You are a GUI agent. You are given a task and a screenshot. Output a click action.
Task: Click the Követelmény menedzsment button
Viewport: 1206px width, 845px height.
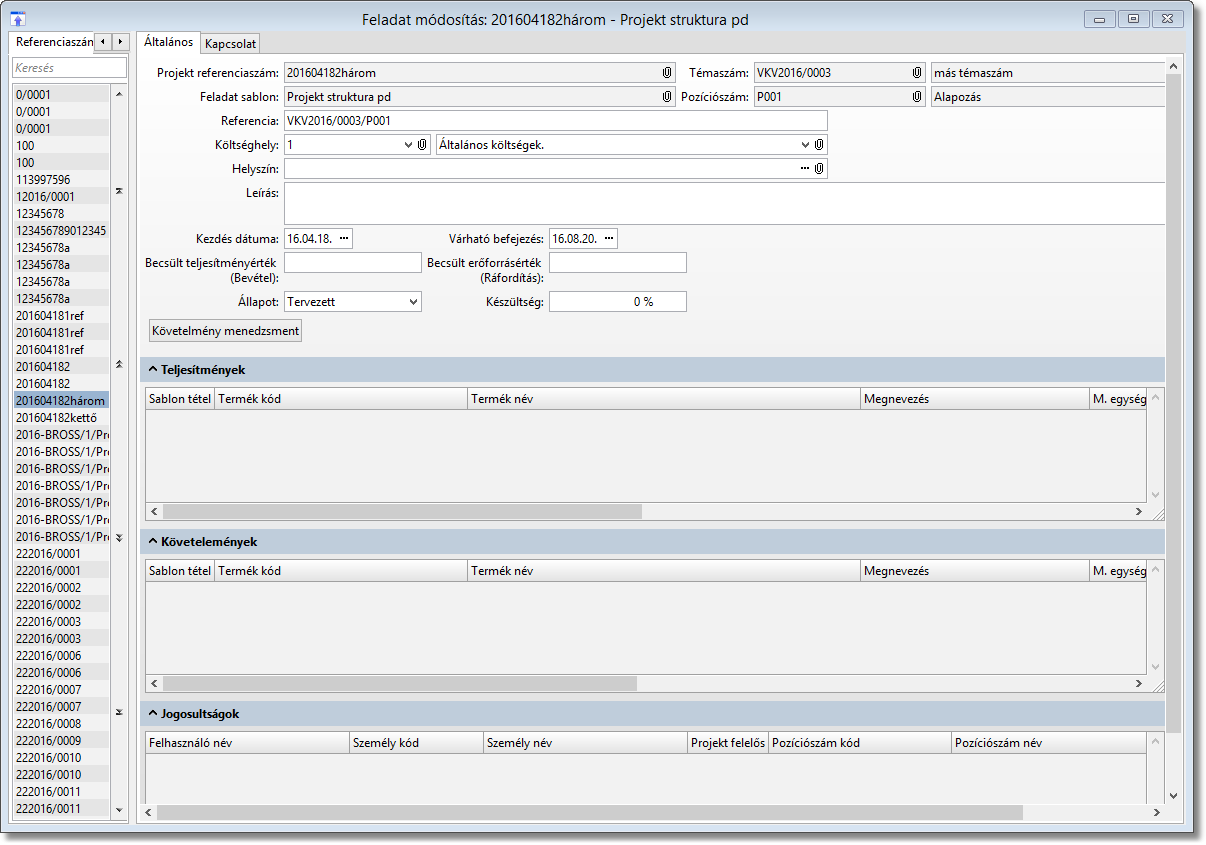click(224, 330)
